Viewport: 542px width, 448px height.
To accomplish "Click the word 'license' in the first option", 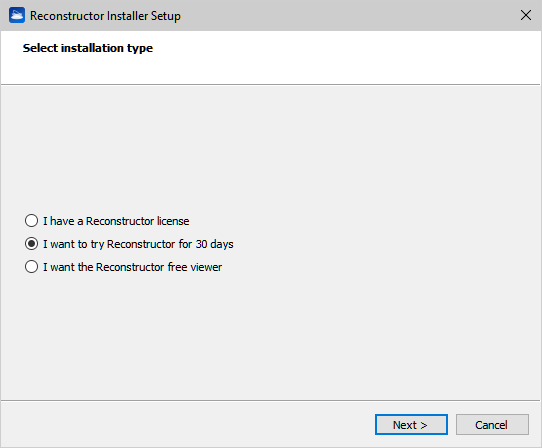I will click(x=173, y=221).
